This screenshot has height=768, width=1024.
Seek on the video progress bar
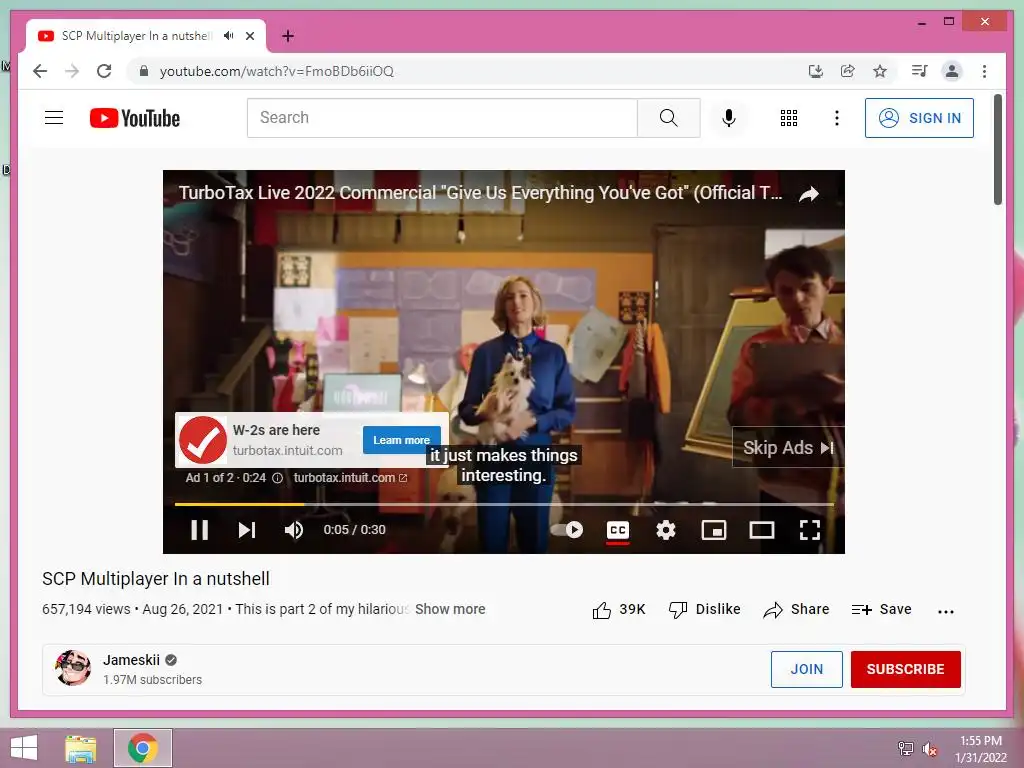coord(504,504)
